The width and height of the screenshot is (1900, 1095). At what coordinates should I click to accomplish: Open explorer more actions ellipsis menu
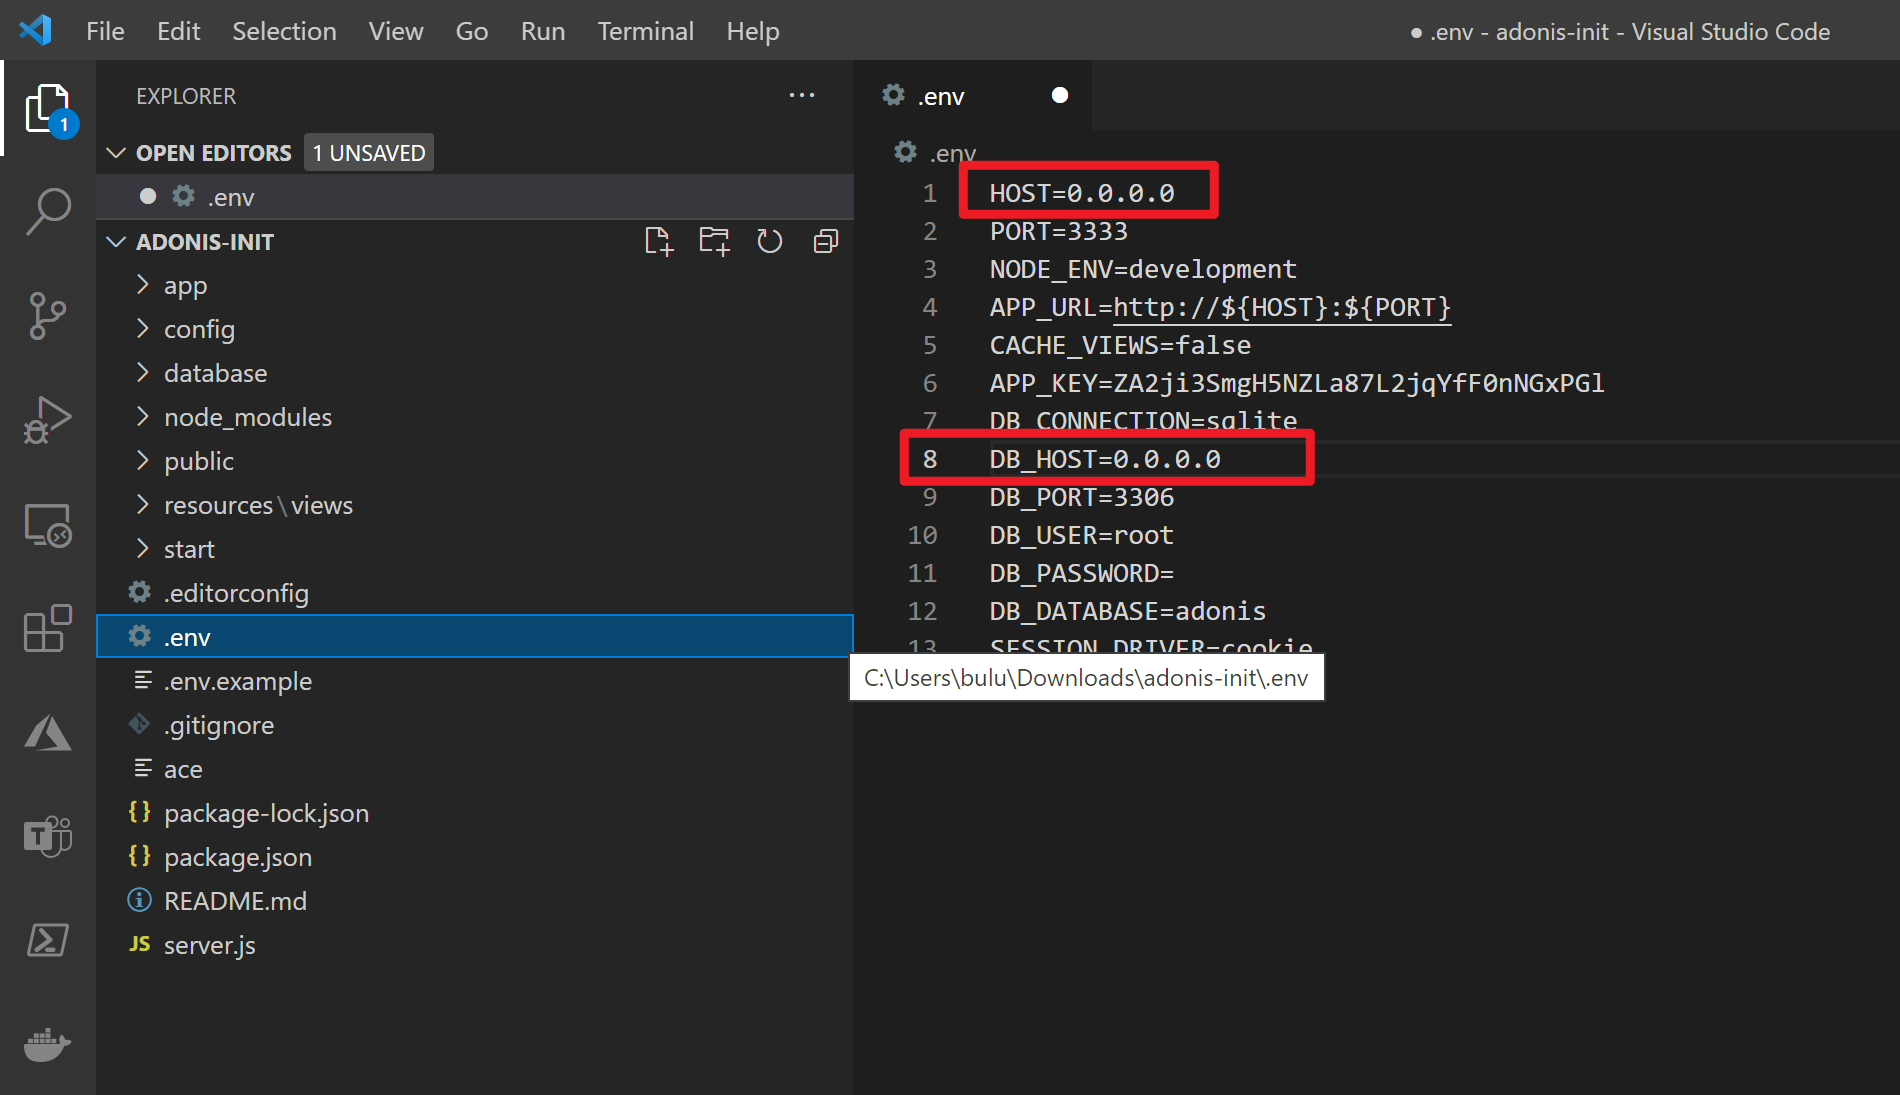click(x=801, y=96)
